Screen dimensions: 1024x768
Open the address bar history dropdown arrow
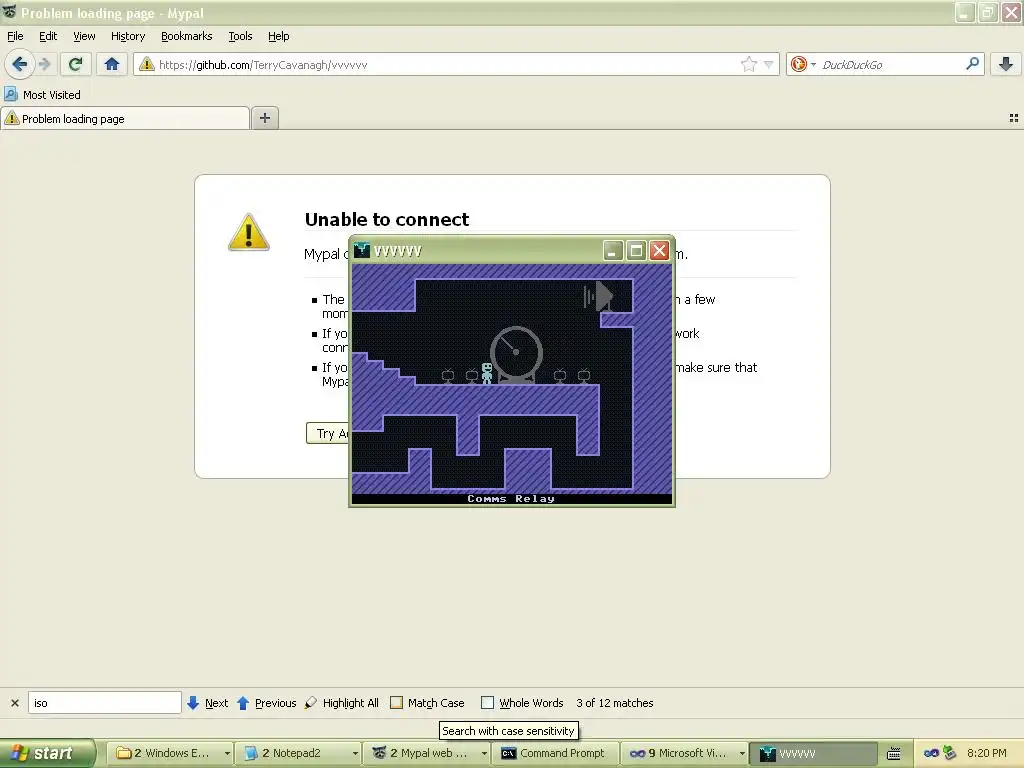point(769,64)
